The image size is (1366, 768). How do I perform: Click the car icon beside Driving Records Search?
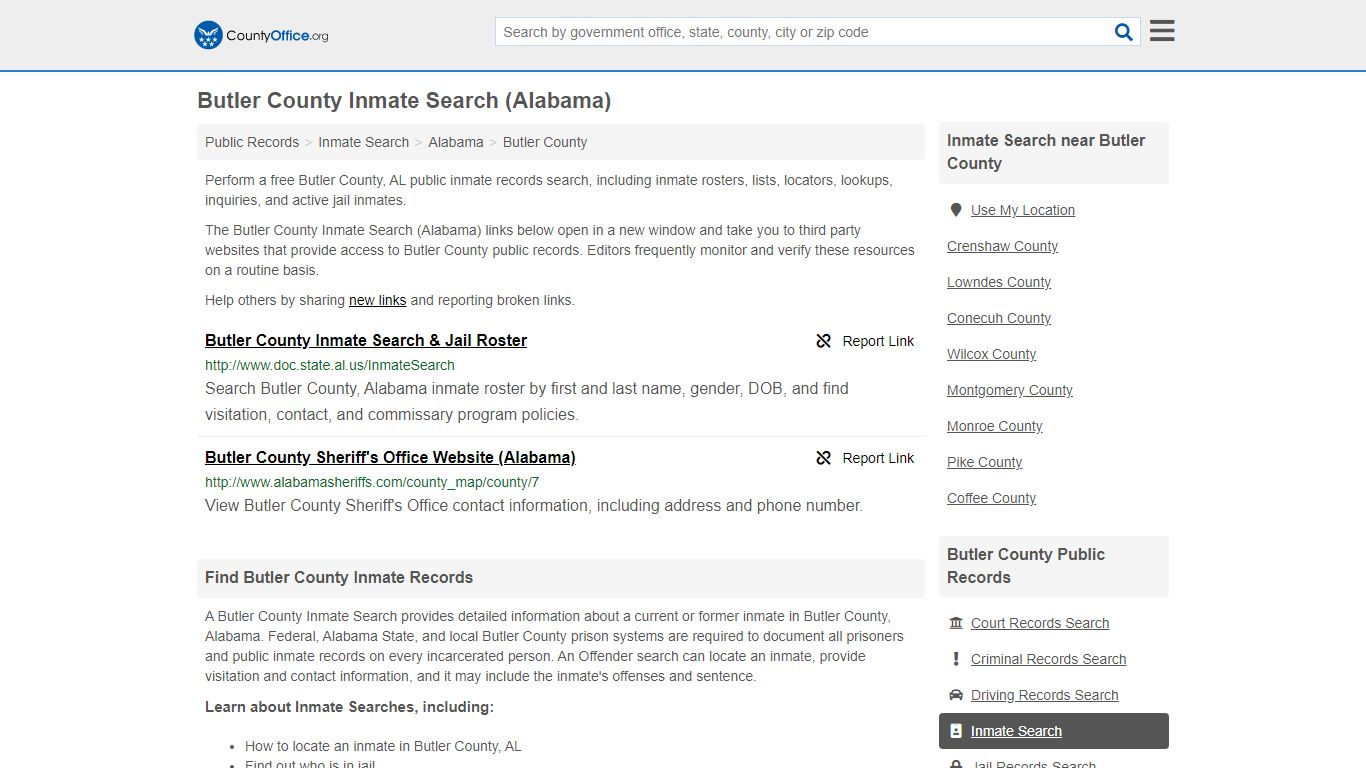956,695
